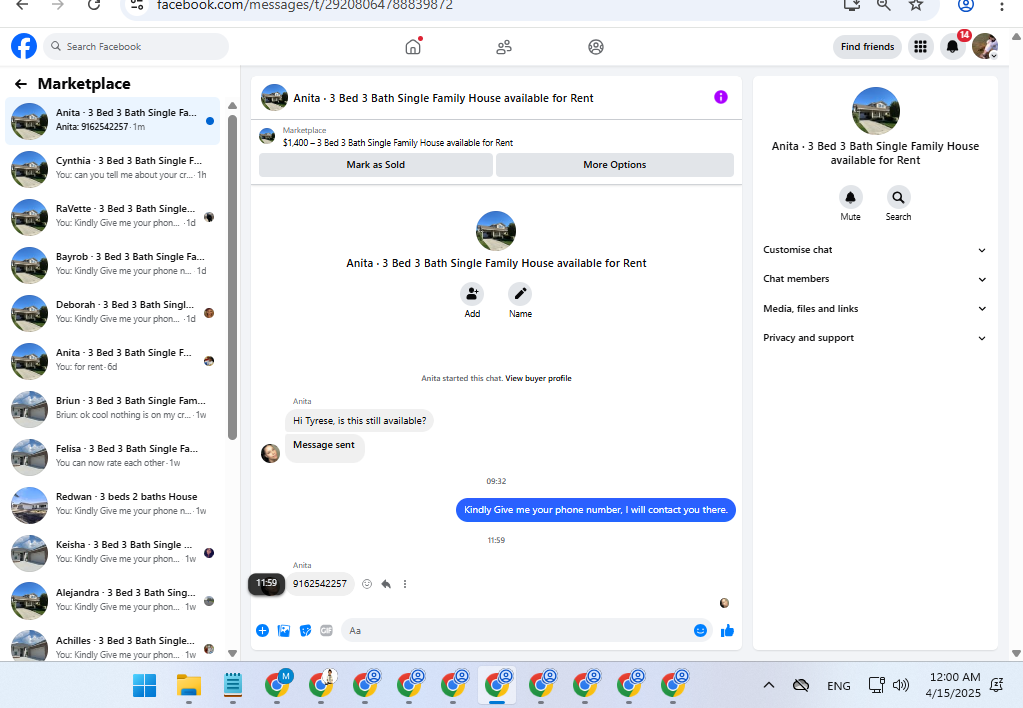Viewport: 1023px width, 708px height.
Task: Open more actions plus icon in composer
Action: (262, 630)
